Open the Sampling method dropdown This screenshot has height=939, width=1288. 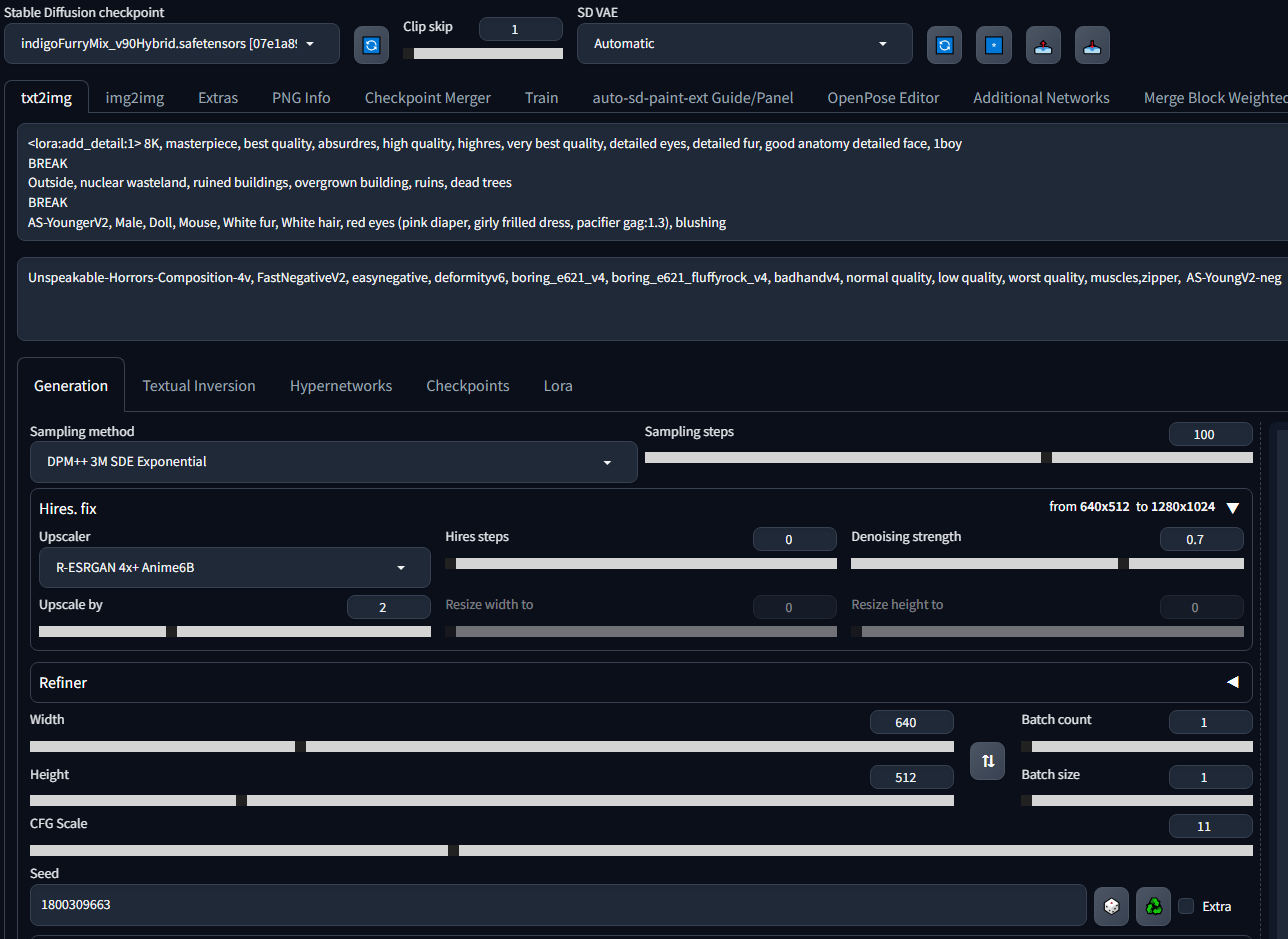tap(333, 462)
